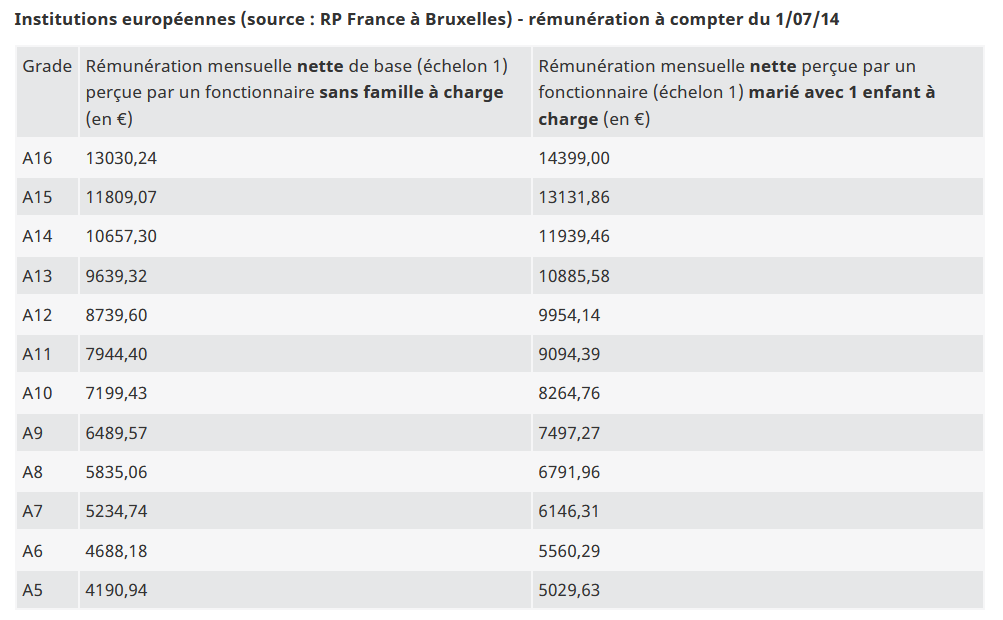
Task: Click the value 9954,14 in row A12
Action: click(x=569, y=315)
